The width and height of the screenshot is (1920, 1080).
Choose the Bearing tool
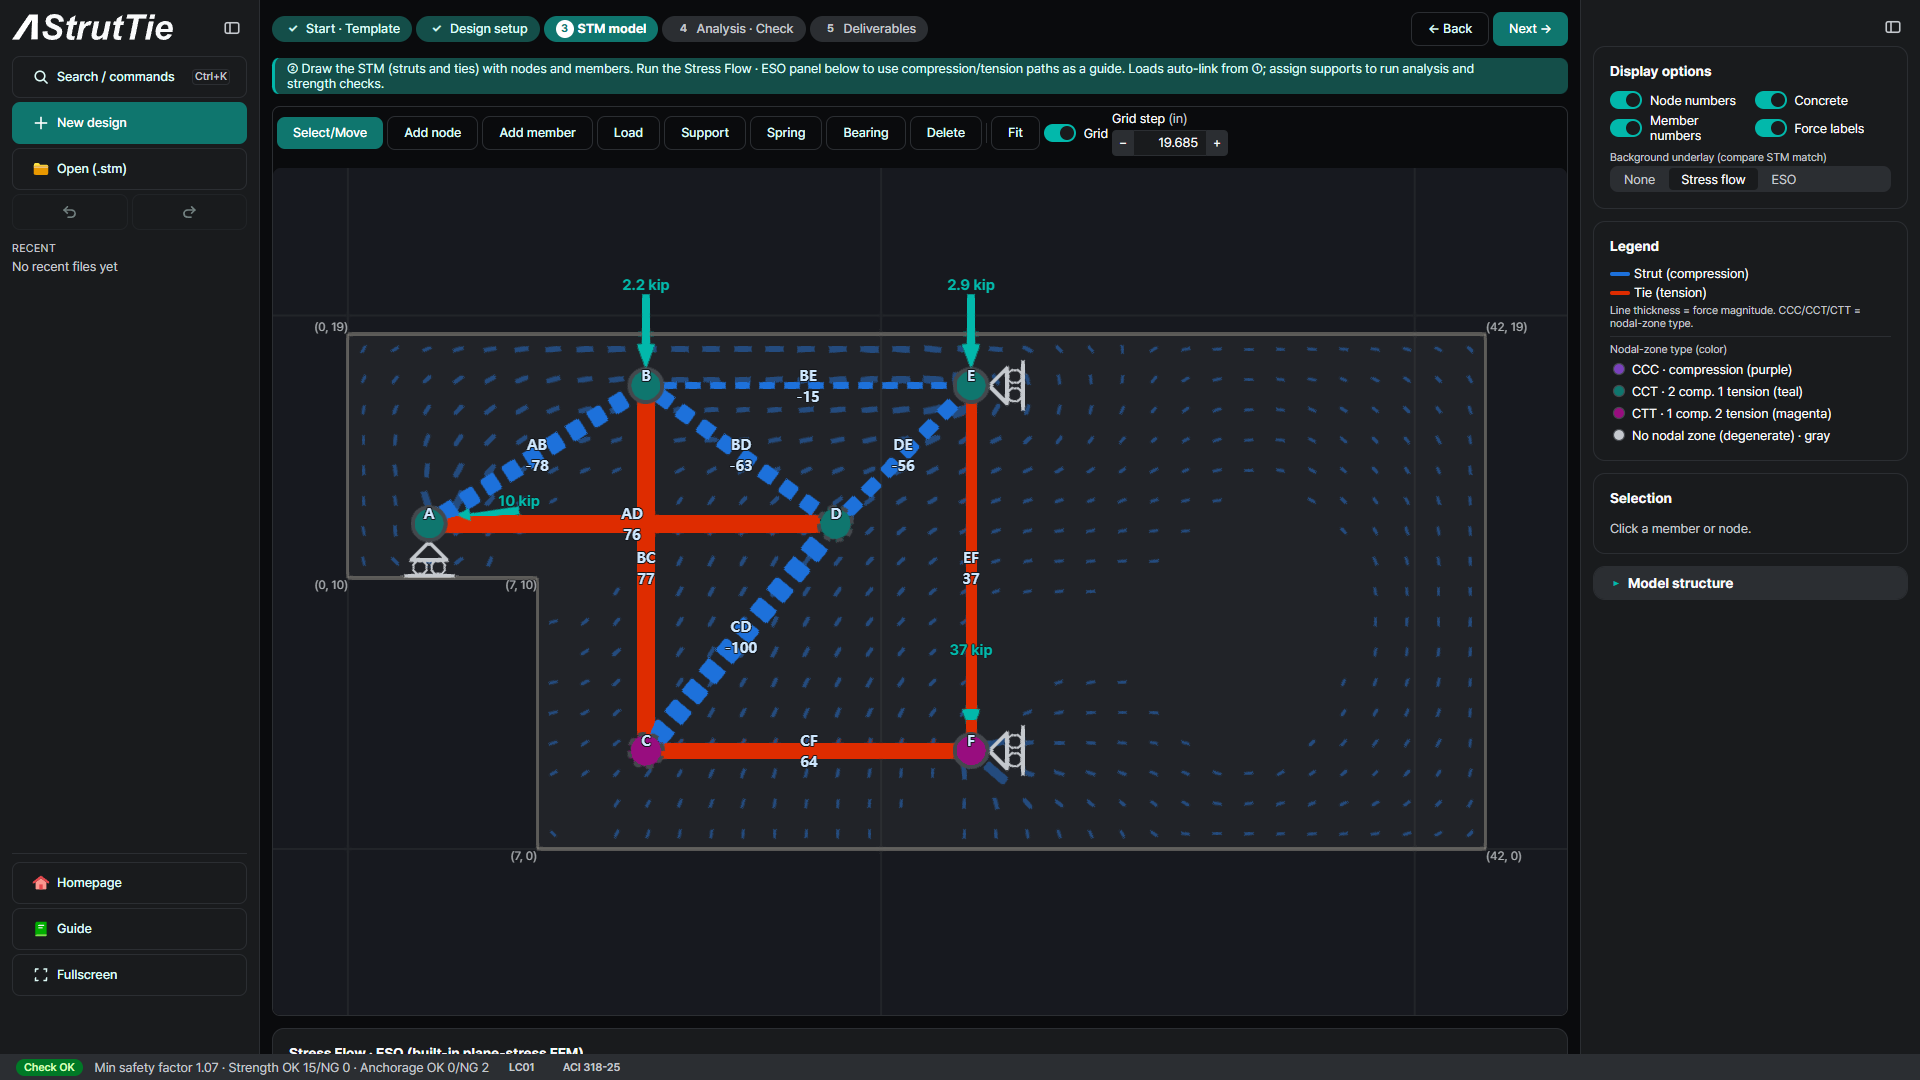click(x=865, y=133)
